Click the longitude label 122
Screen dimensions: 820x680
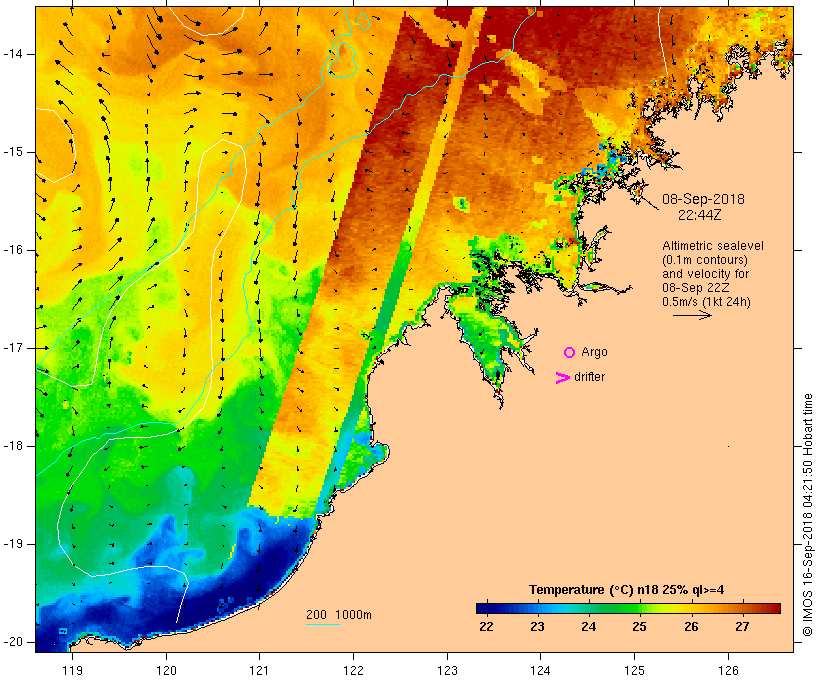354,670
